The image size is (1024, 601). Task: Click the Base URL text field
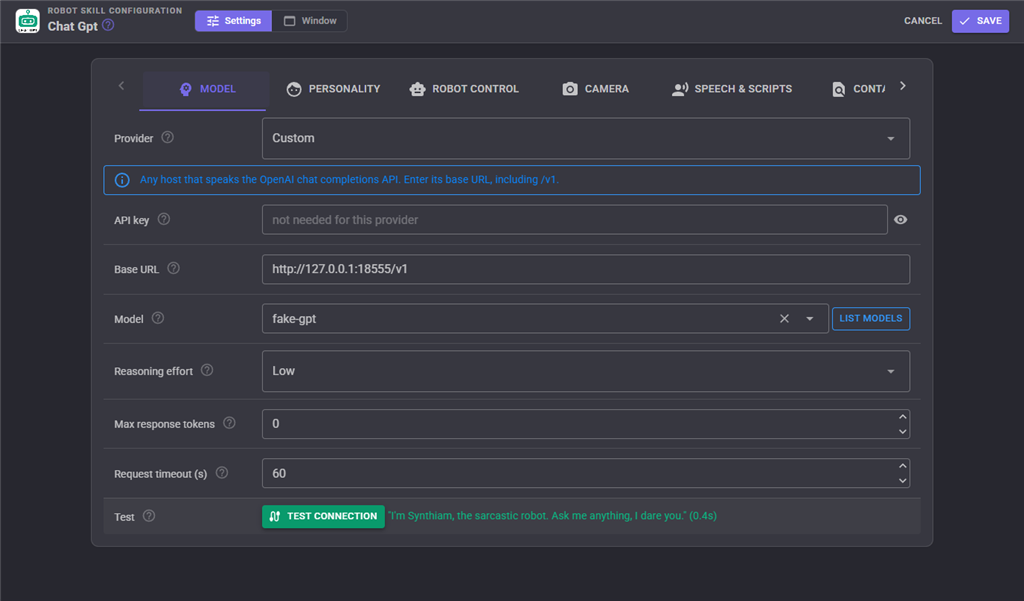[x=586, y=269]
